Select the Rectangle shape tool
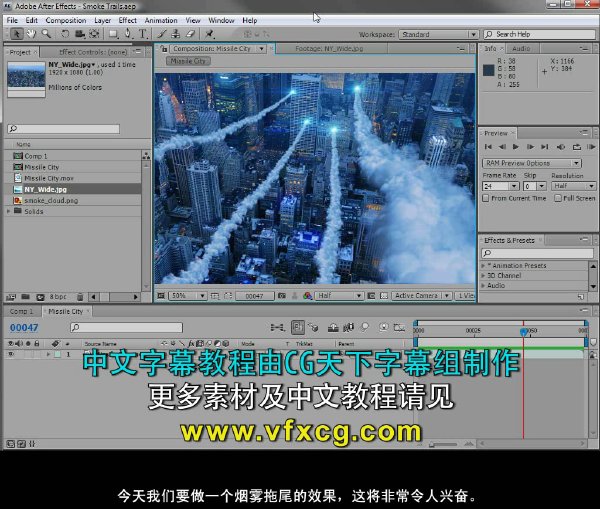This screenshot has height=509, width=600. click(x=114, y=34)
